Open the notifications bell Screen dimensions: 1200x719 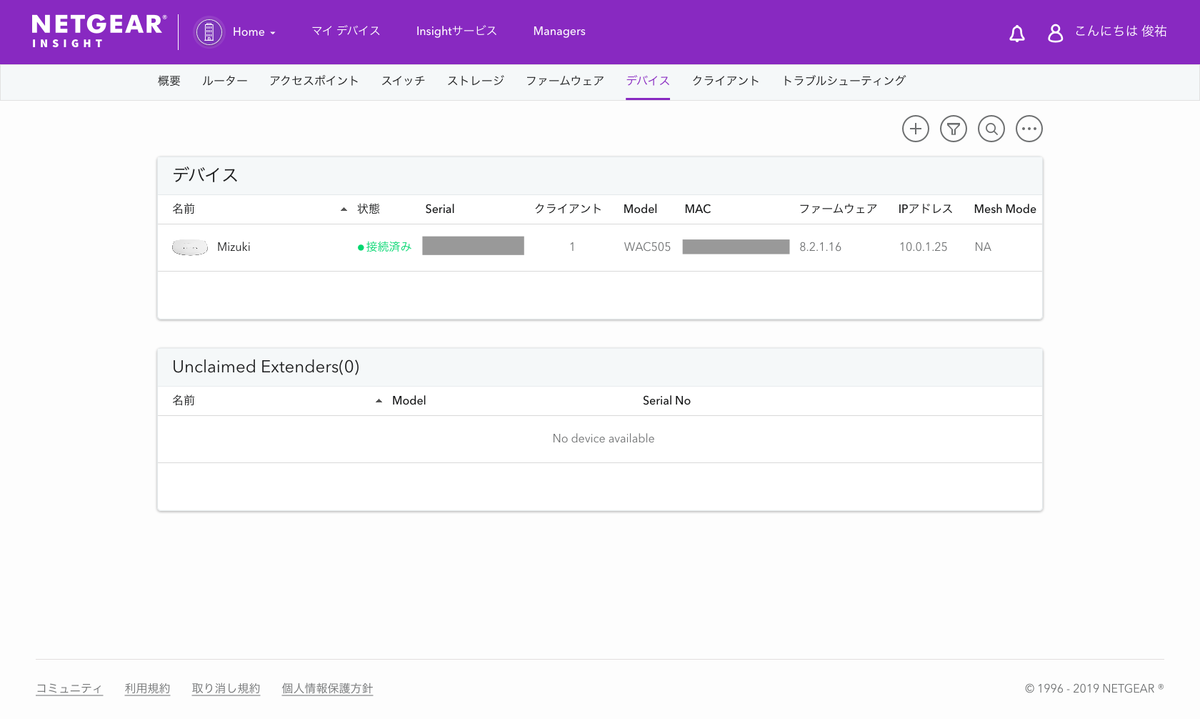pos(1017,33)
